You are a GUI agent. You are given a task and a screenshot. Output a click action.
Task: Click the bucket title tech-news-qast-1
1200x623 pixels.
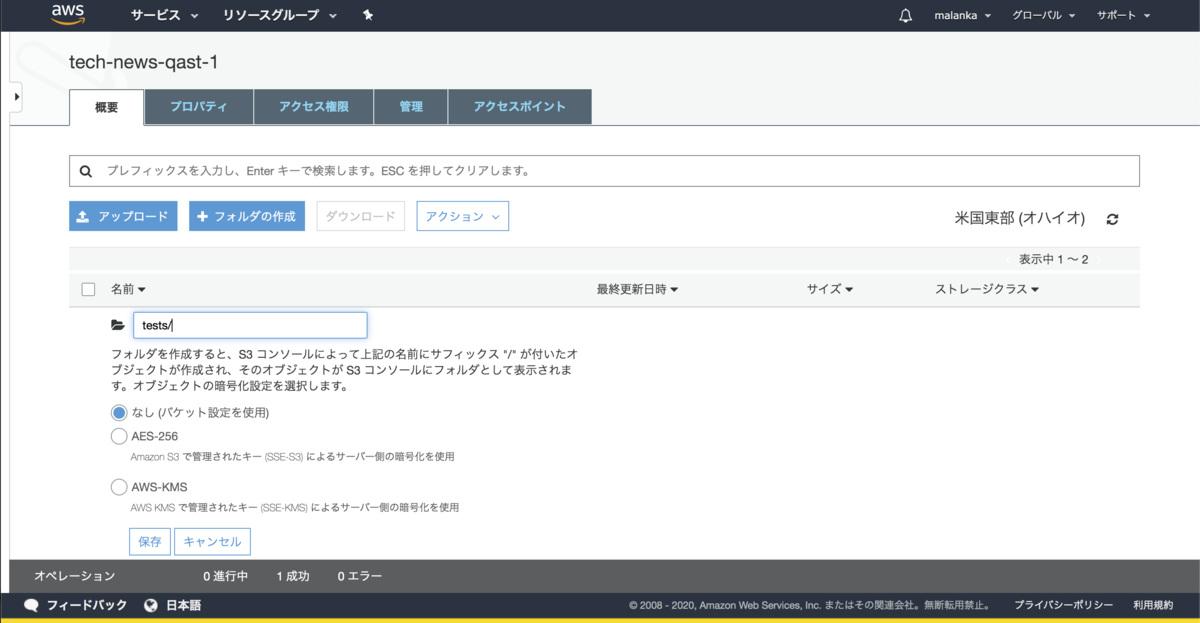[x=143, y=62]
